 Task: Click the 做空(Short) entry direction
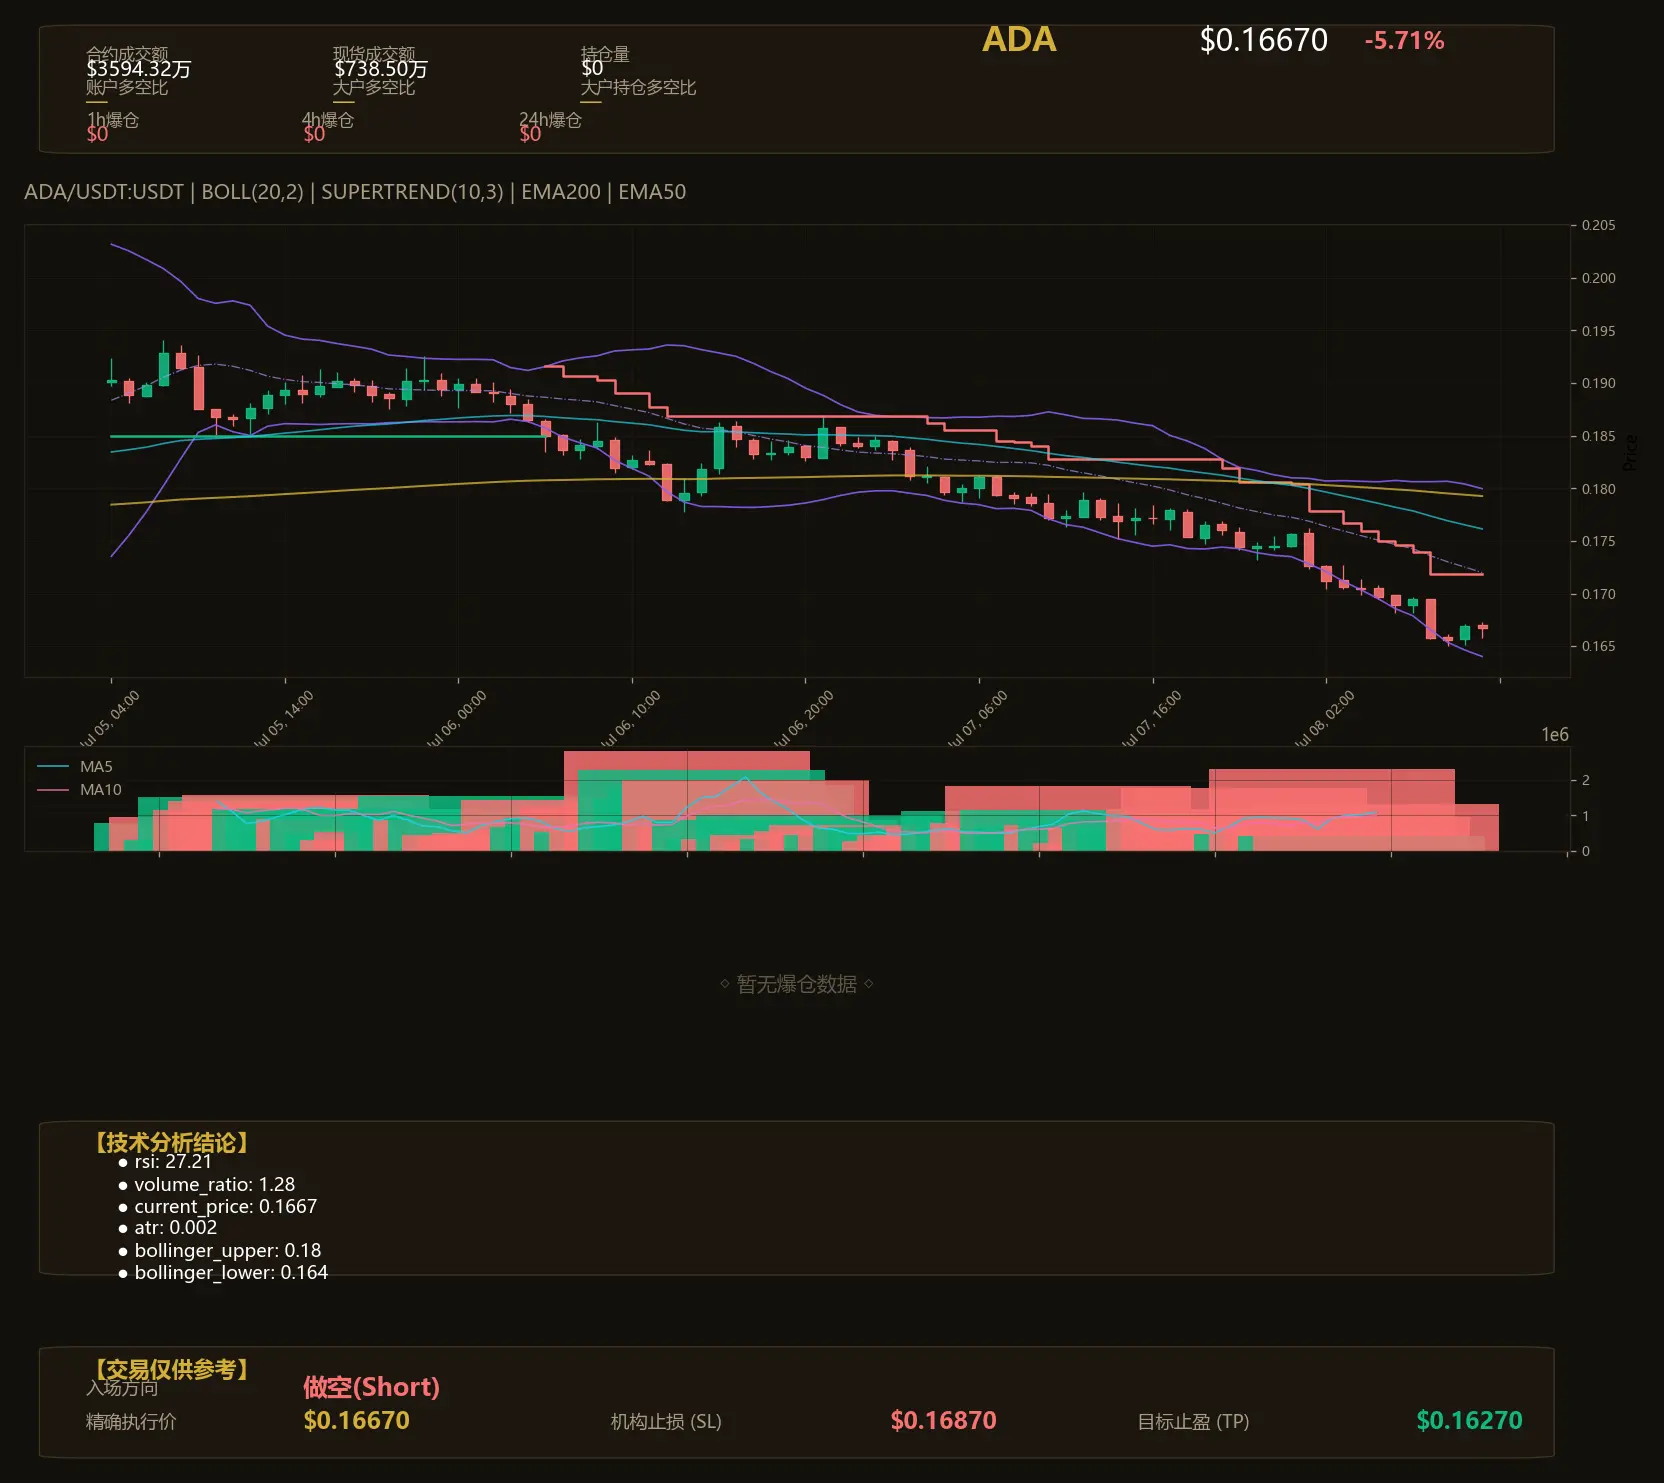point(371,1387)
